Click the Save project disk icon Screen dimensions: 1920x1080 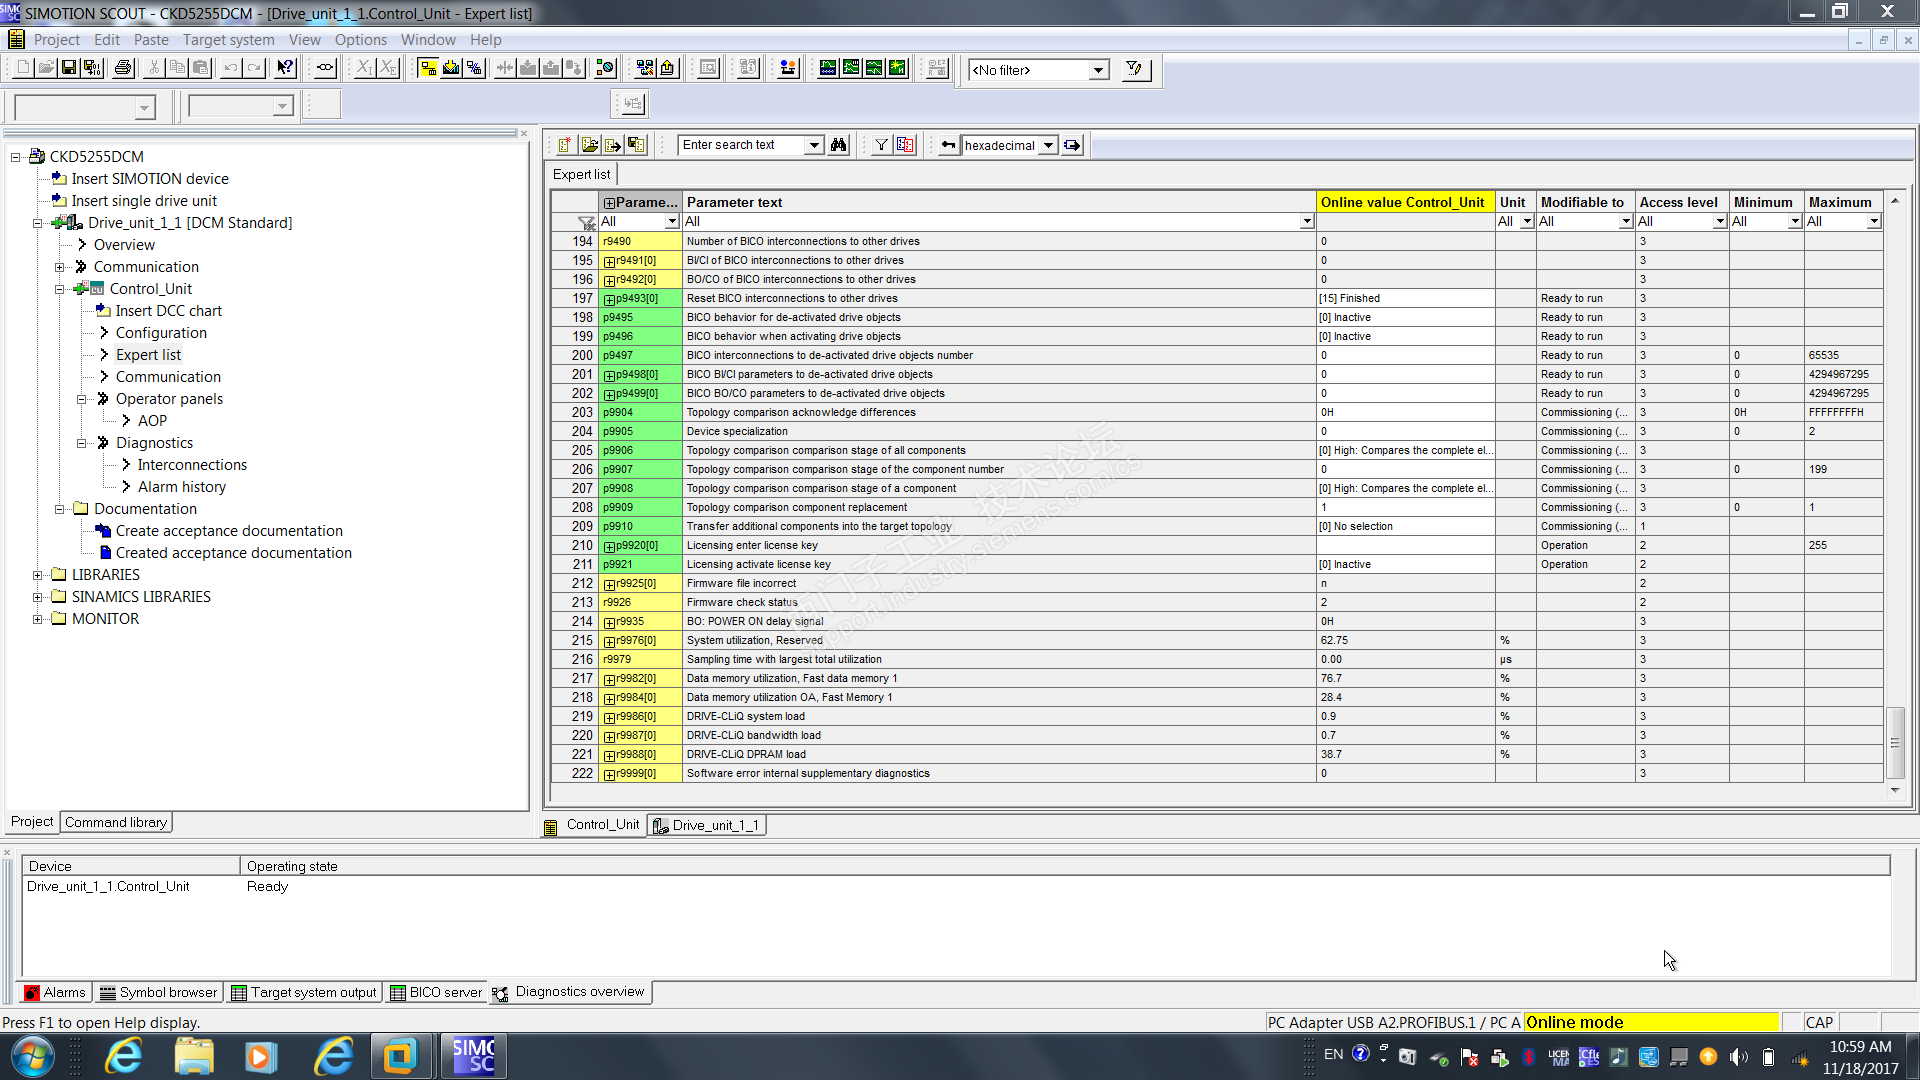[69, 68]
